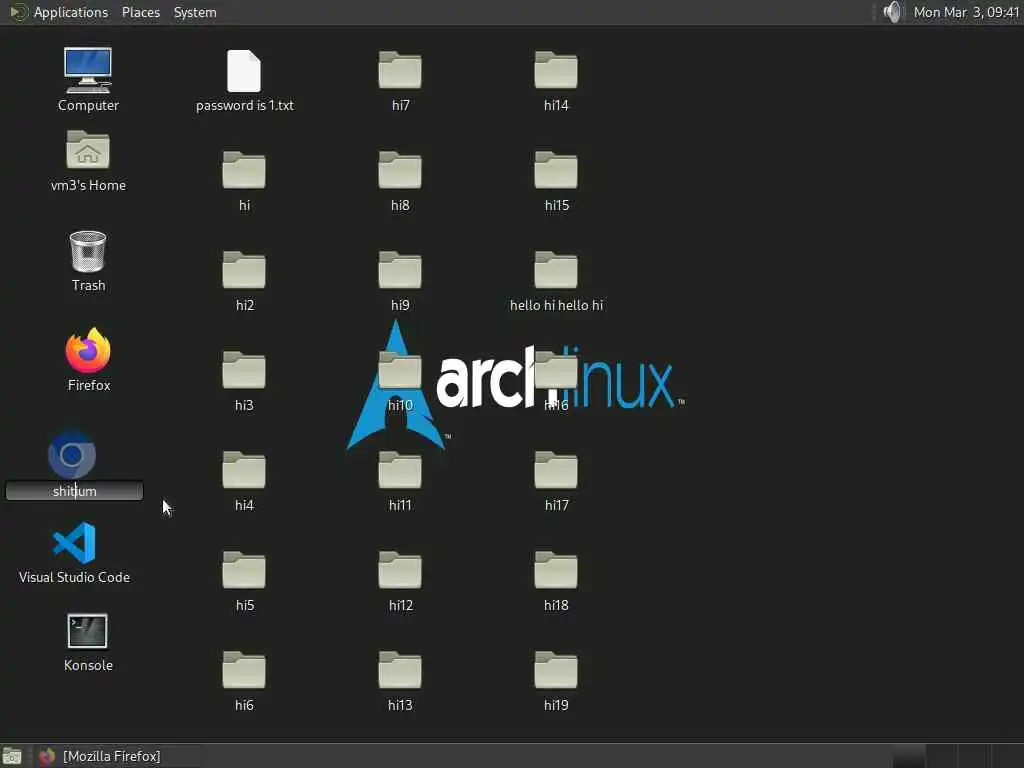Click the volume speaker icon in the panel
This screenshot has width=1024, height=768.
point(892,12)
